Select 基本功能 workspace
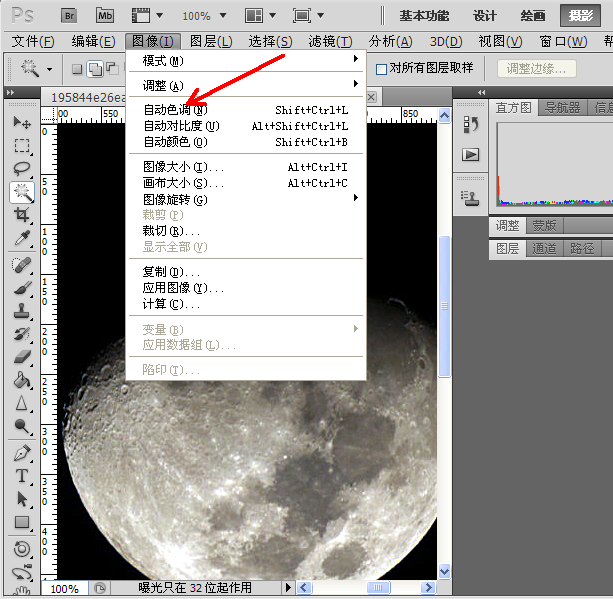Image resolution: width=613 pixels, height=599 pixels. click(x=424, y=16)
